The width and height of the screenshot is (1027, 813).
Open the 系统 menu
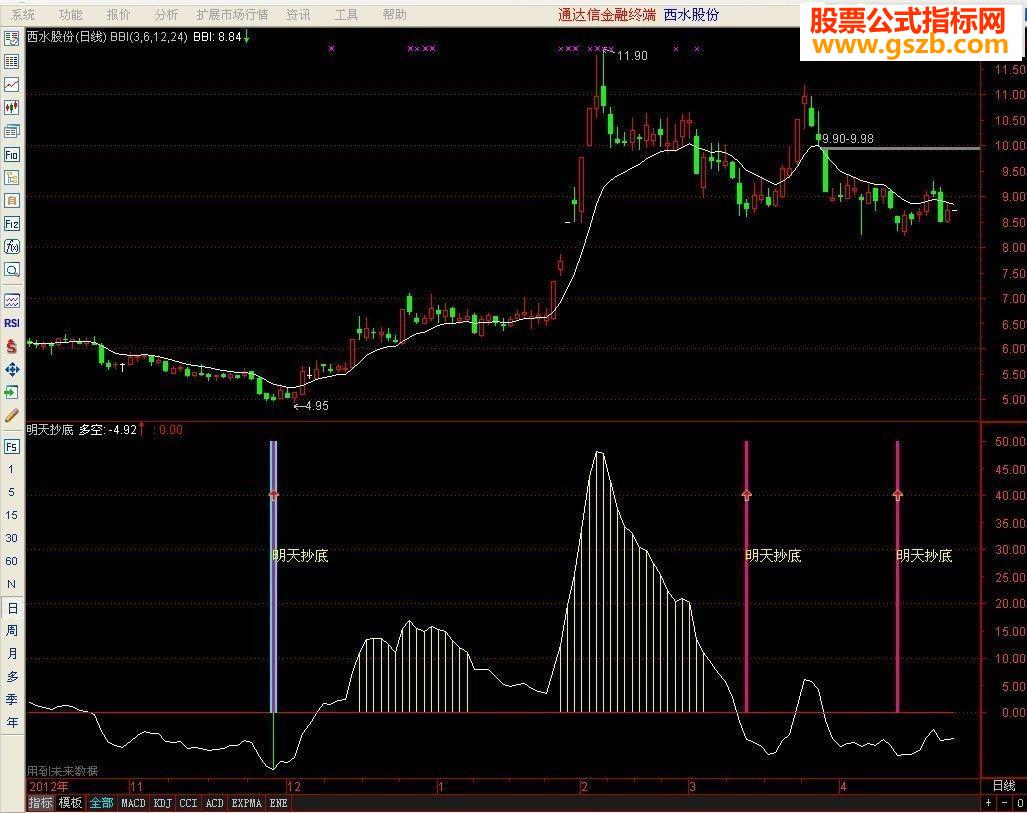23,14
